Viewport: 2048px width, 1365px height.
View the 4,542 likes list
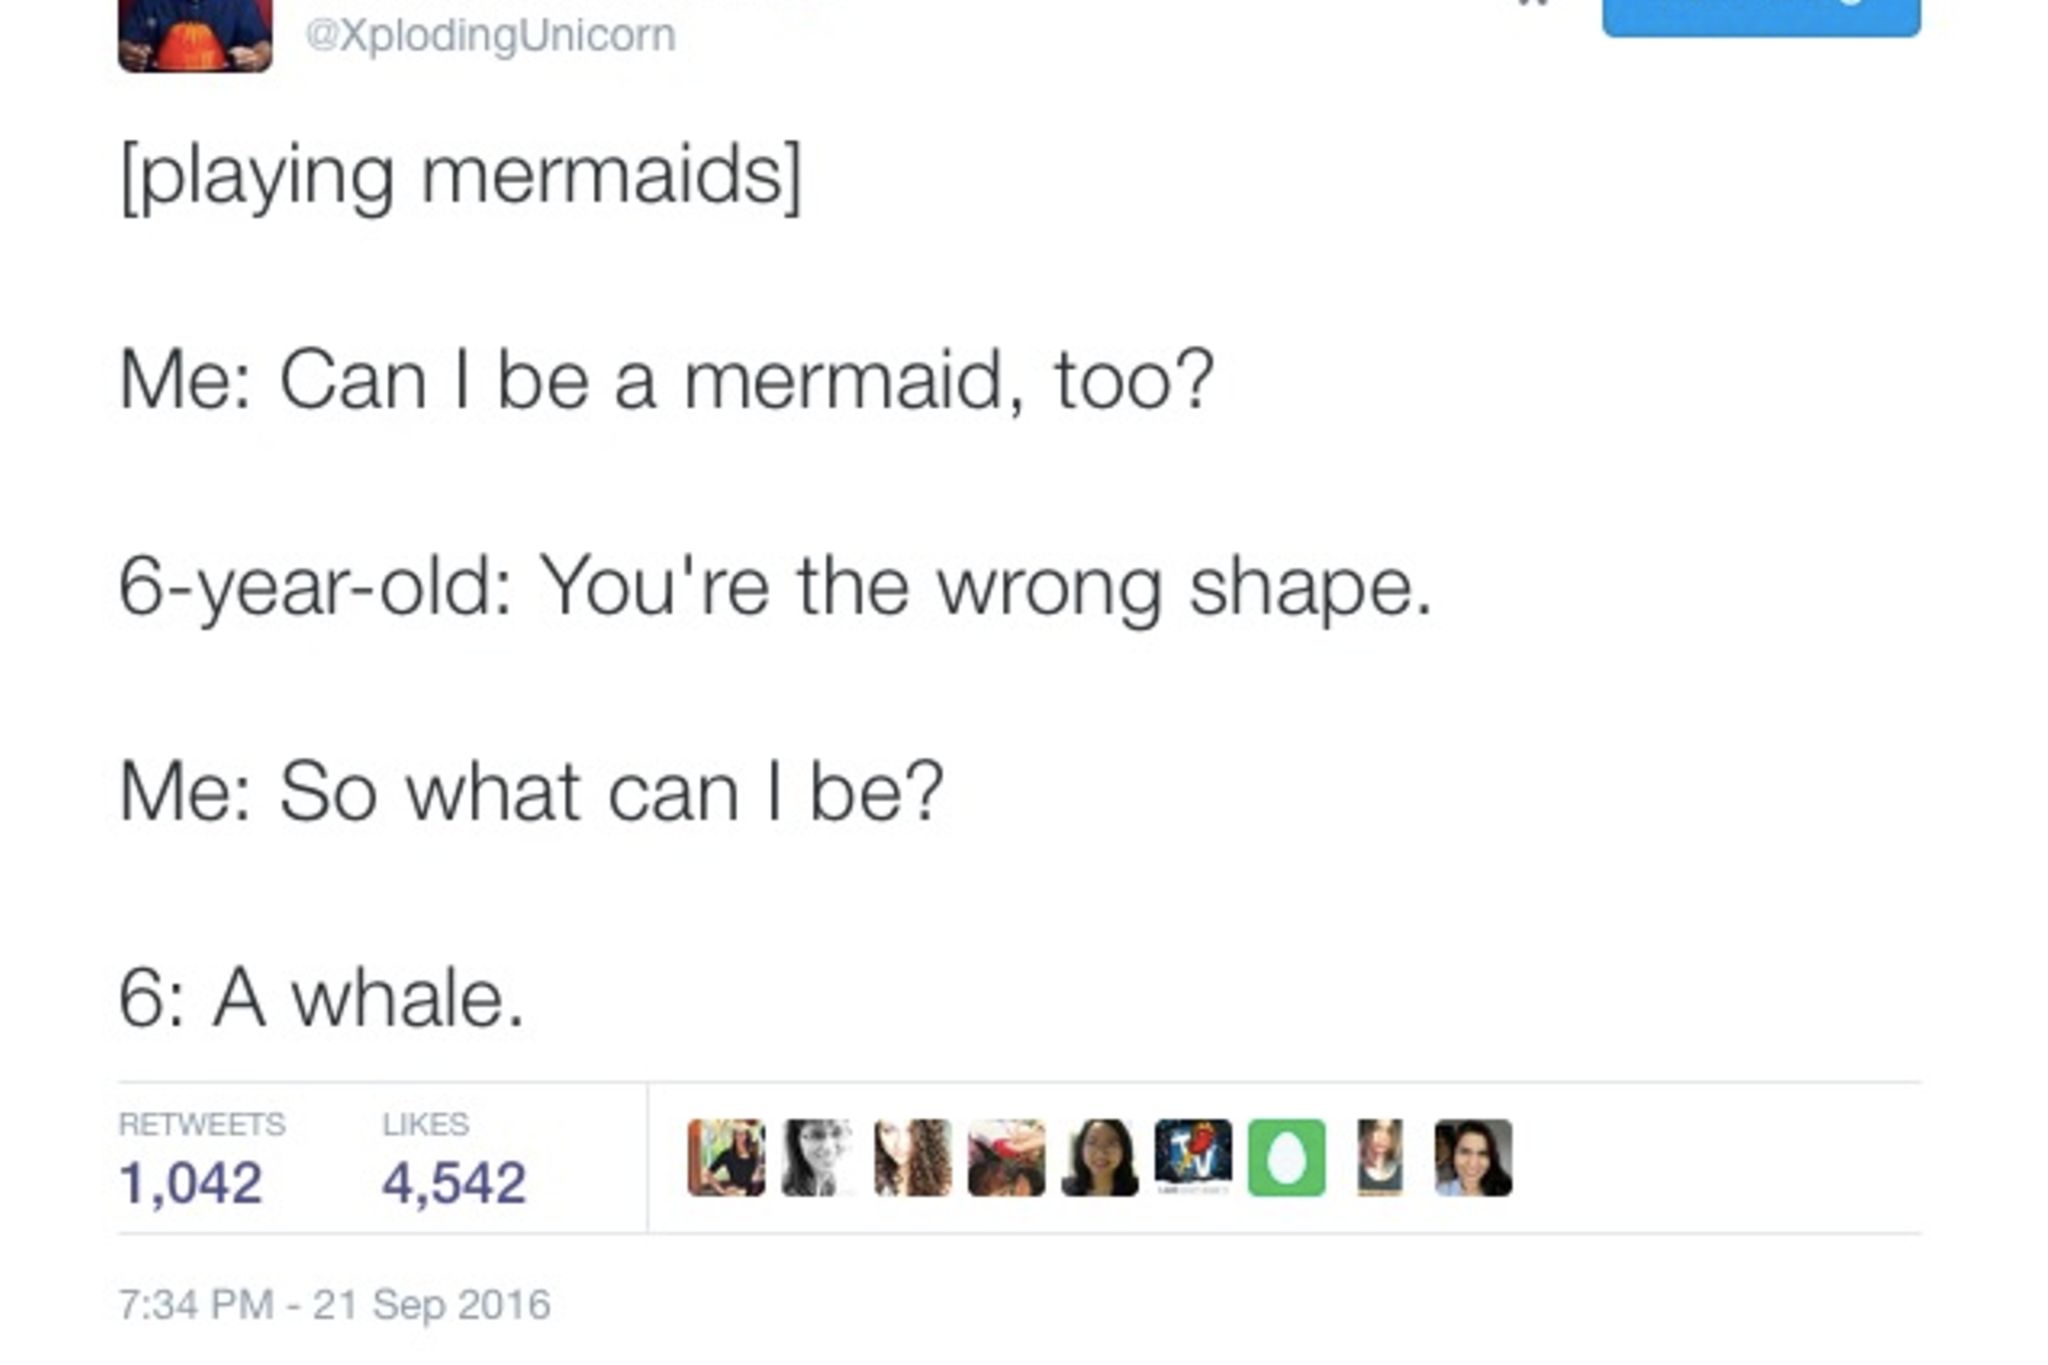[454, 1182]
